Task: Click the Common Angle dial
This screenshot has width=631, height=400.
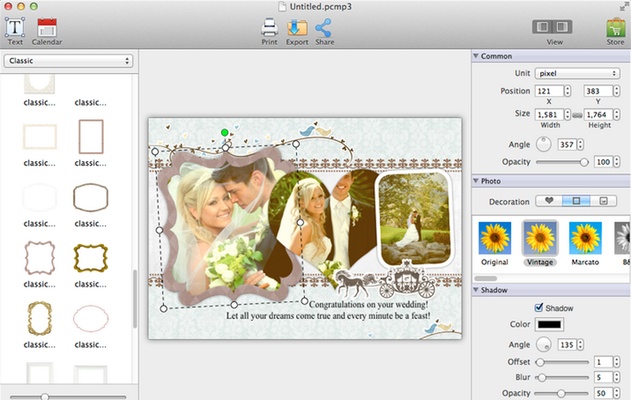Action: 544,144
